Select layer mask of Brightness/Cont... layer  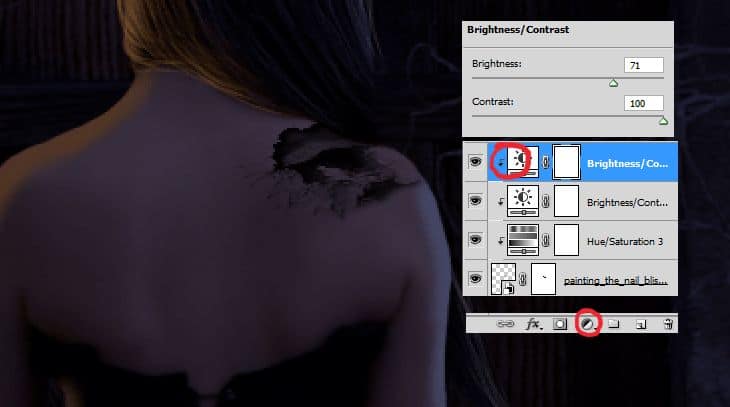pyautogui.click(x=566, y=201)
